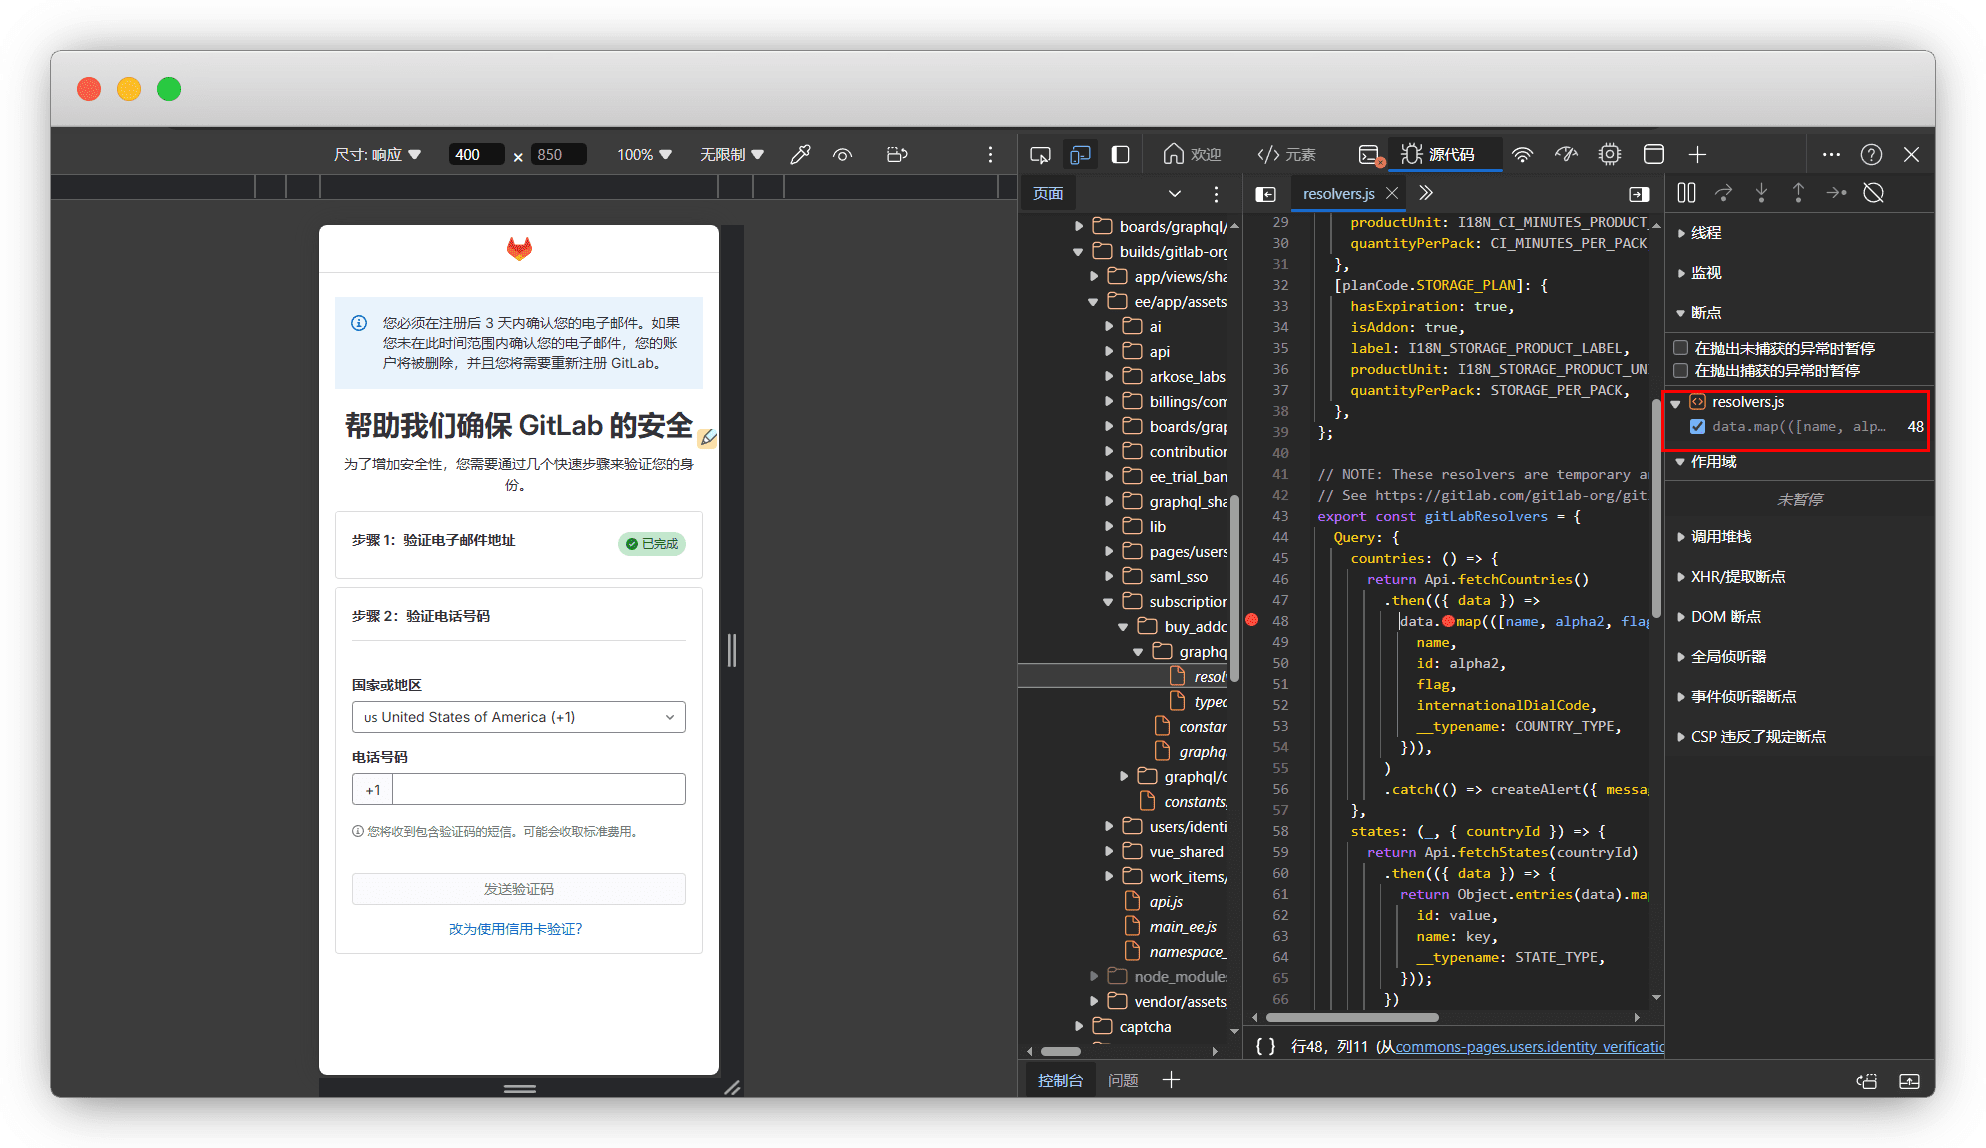Enable pause on uncaught exceptions checkbox
The width and height of the screenshot is (1986, 1148).
click(1681, 348)
